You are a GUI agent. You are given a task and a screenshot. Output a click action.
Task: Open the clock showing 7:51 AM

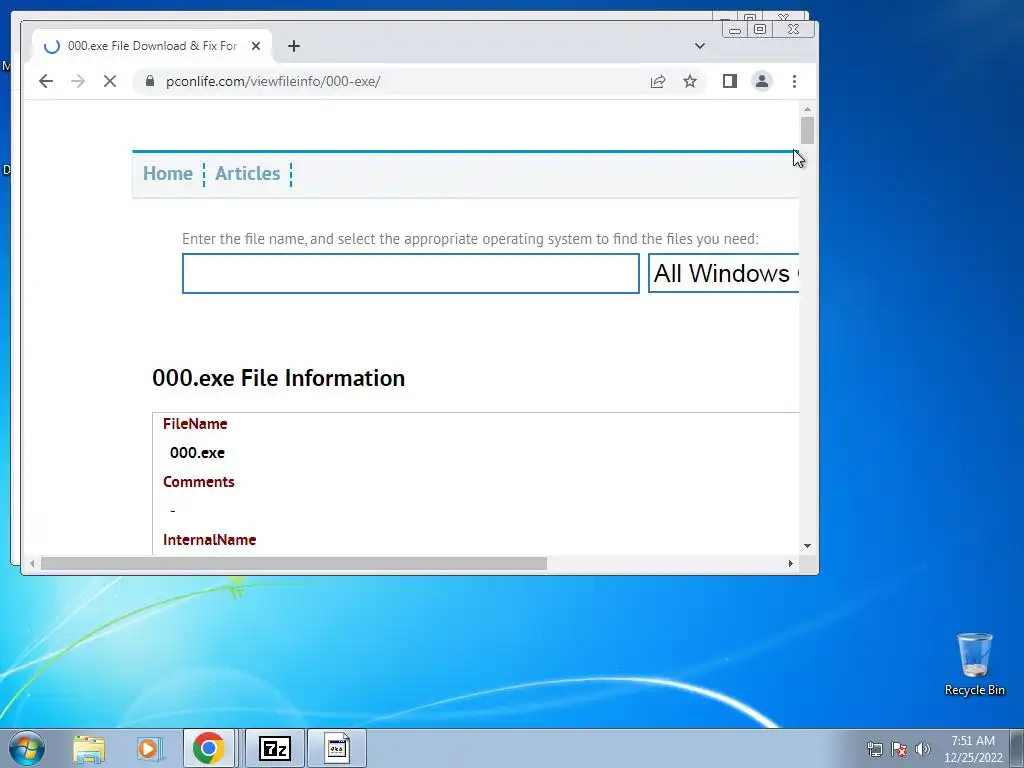coord(973,749)
